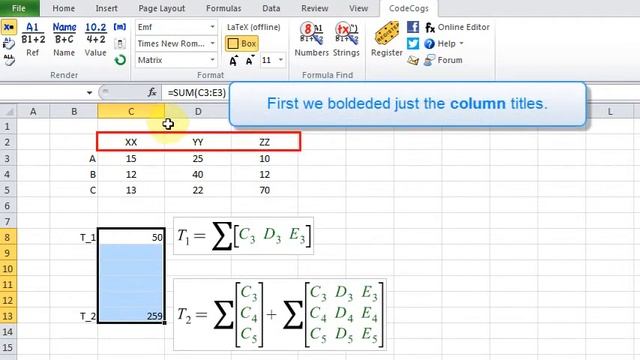Open the File tab
Viewport: 640px width, 360px height.
[x=19, y=8]
